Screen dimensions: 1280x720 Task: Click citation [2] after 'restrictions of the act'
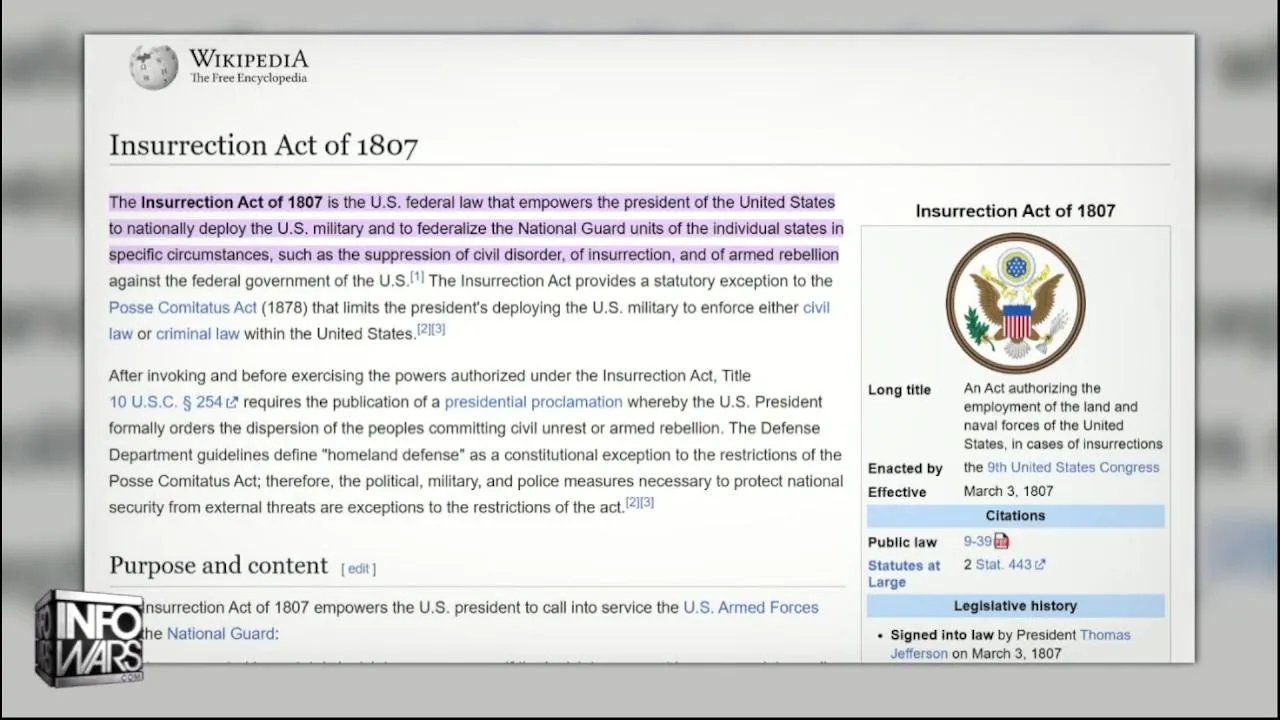coord(633,503)
